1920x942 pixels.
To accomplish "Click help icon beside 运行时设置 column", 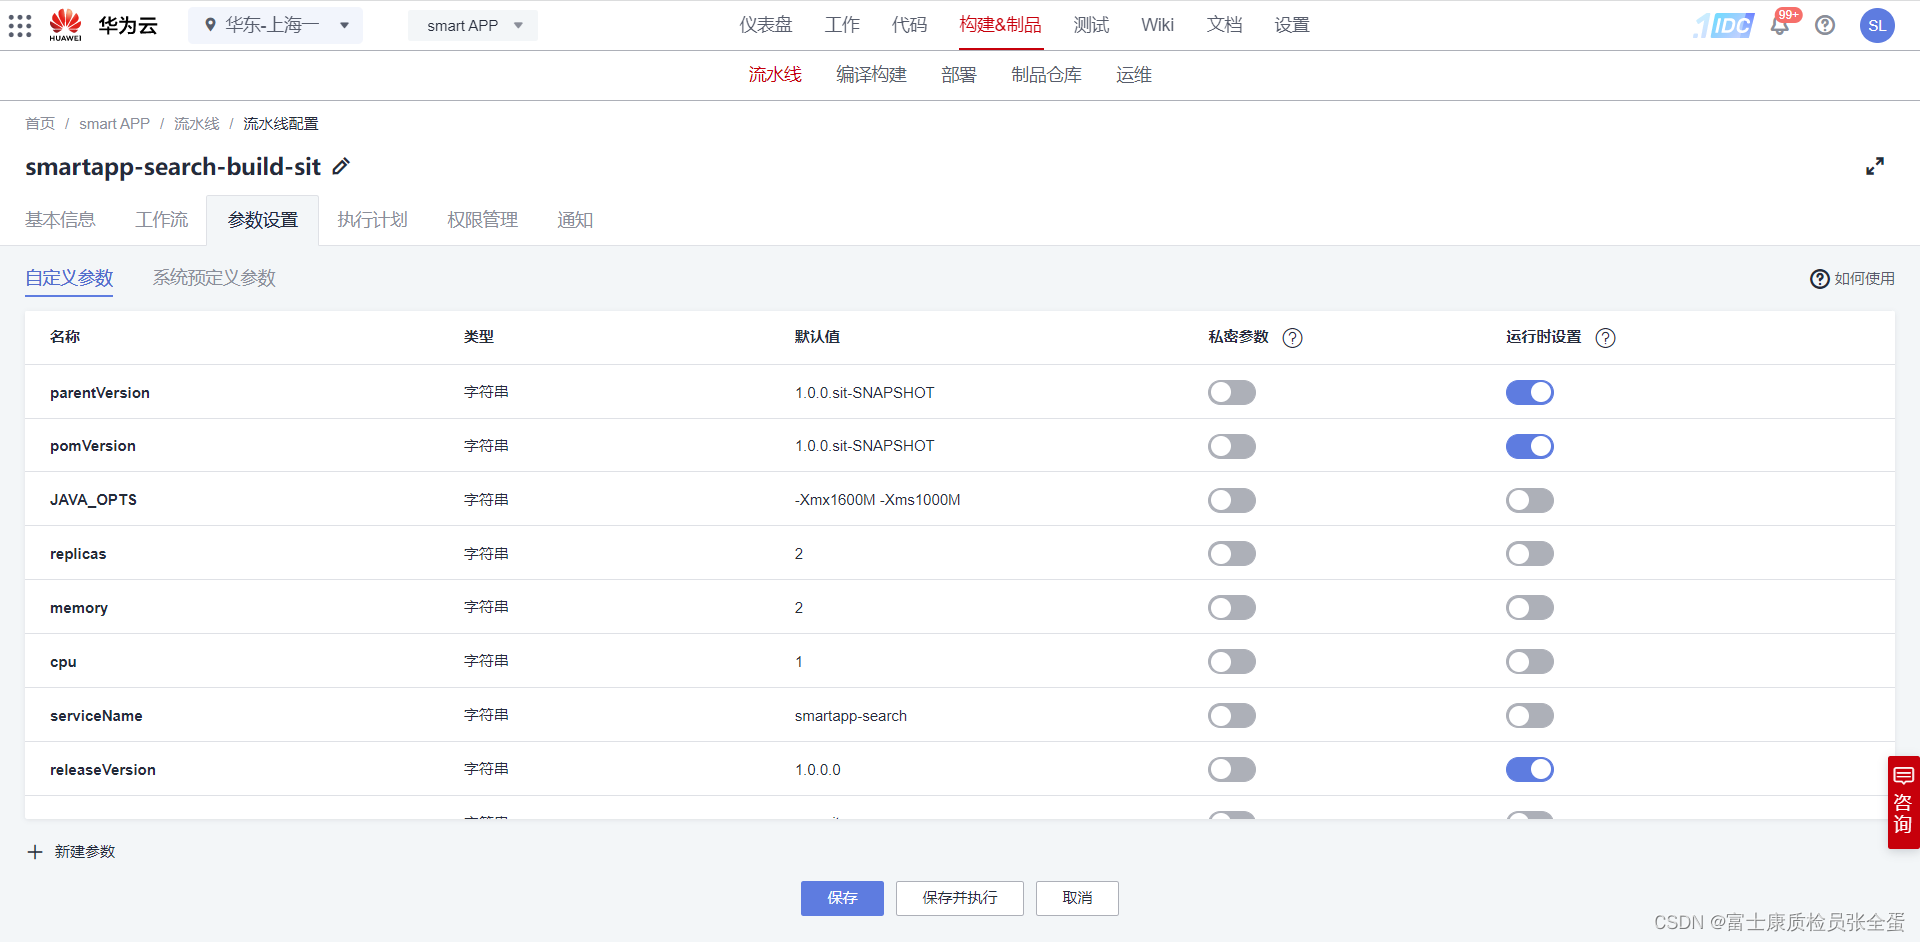I will point(1605,338).
